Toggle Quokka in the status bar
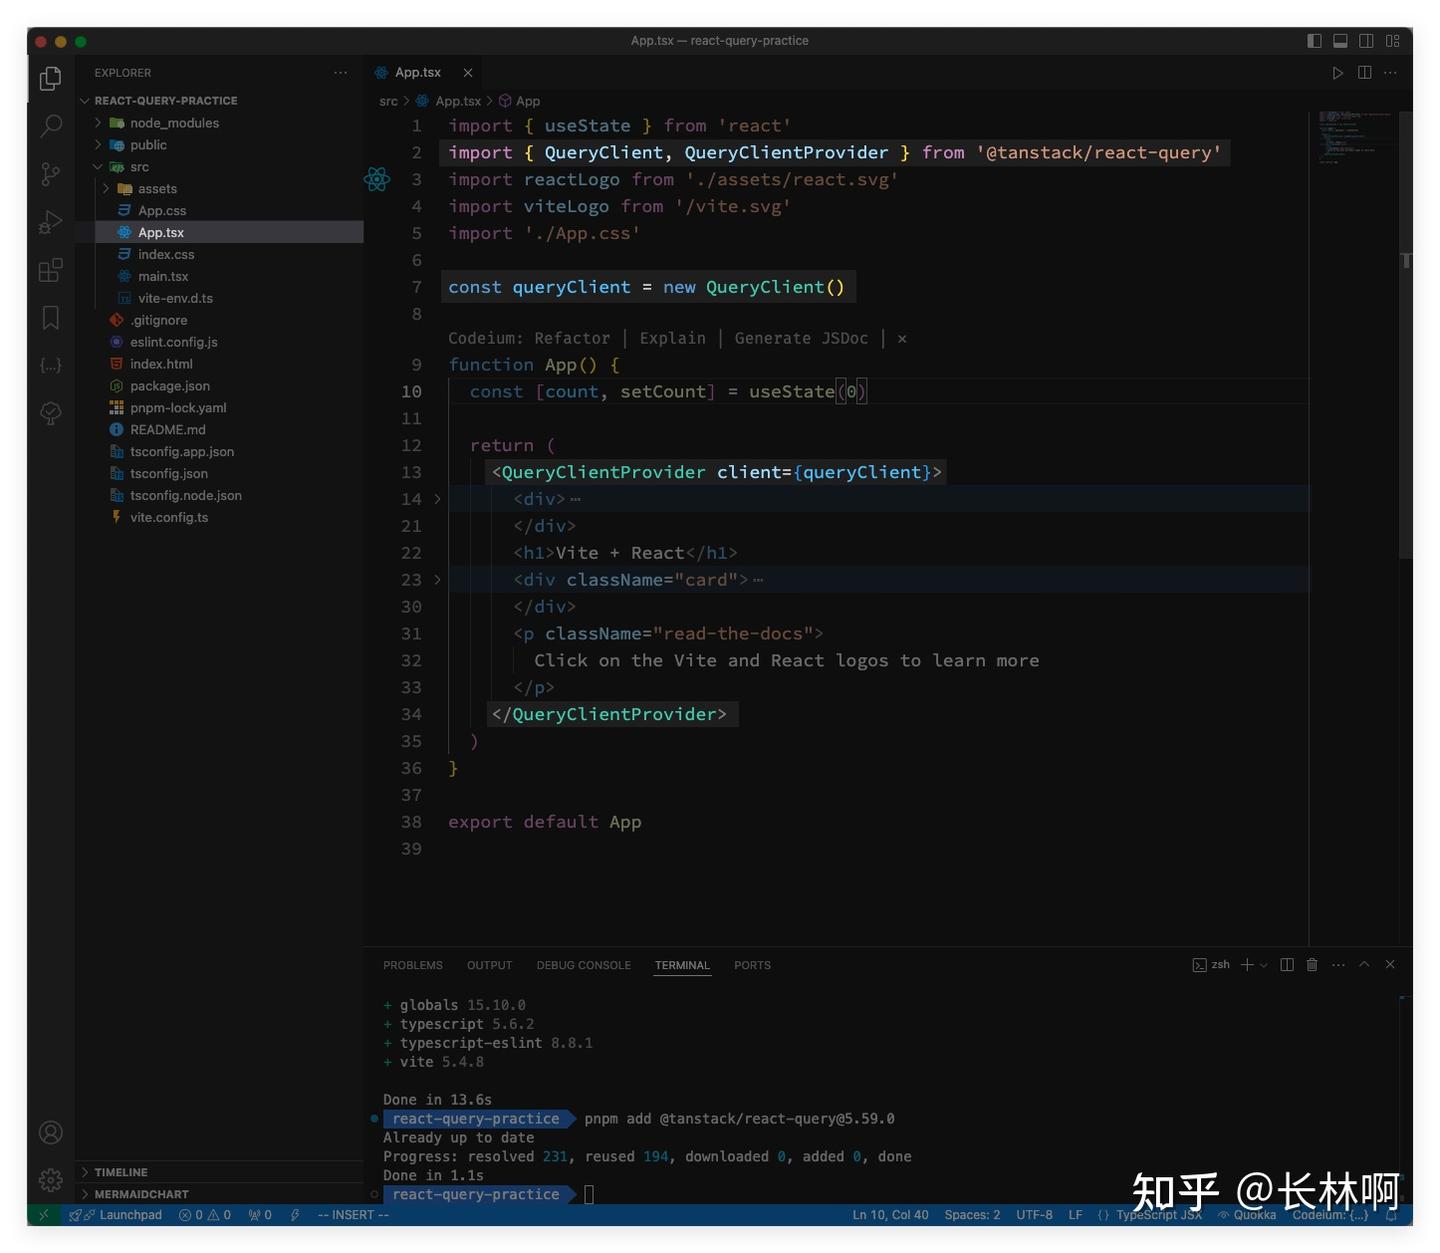The image size is (1440, 1253). pyautogui.click(x=1246, y=1214)
